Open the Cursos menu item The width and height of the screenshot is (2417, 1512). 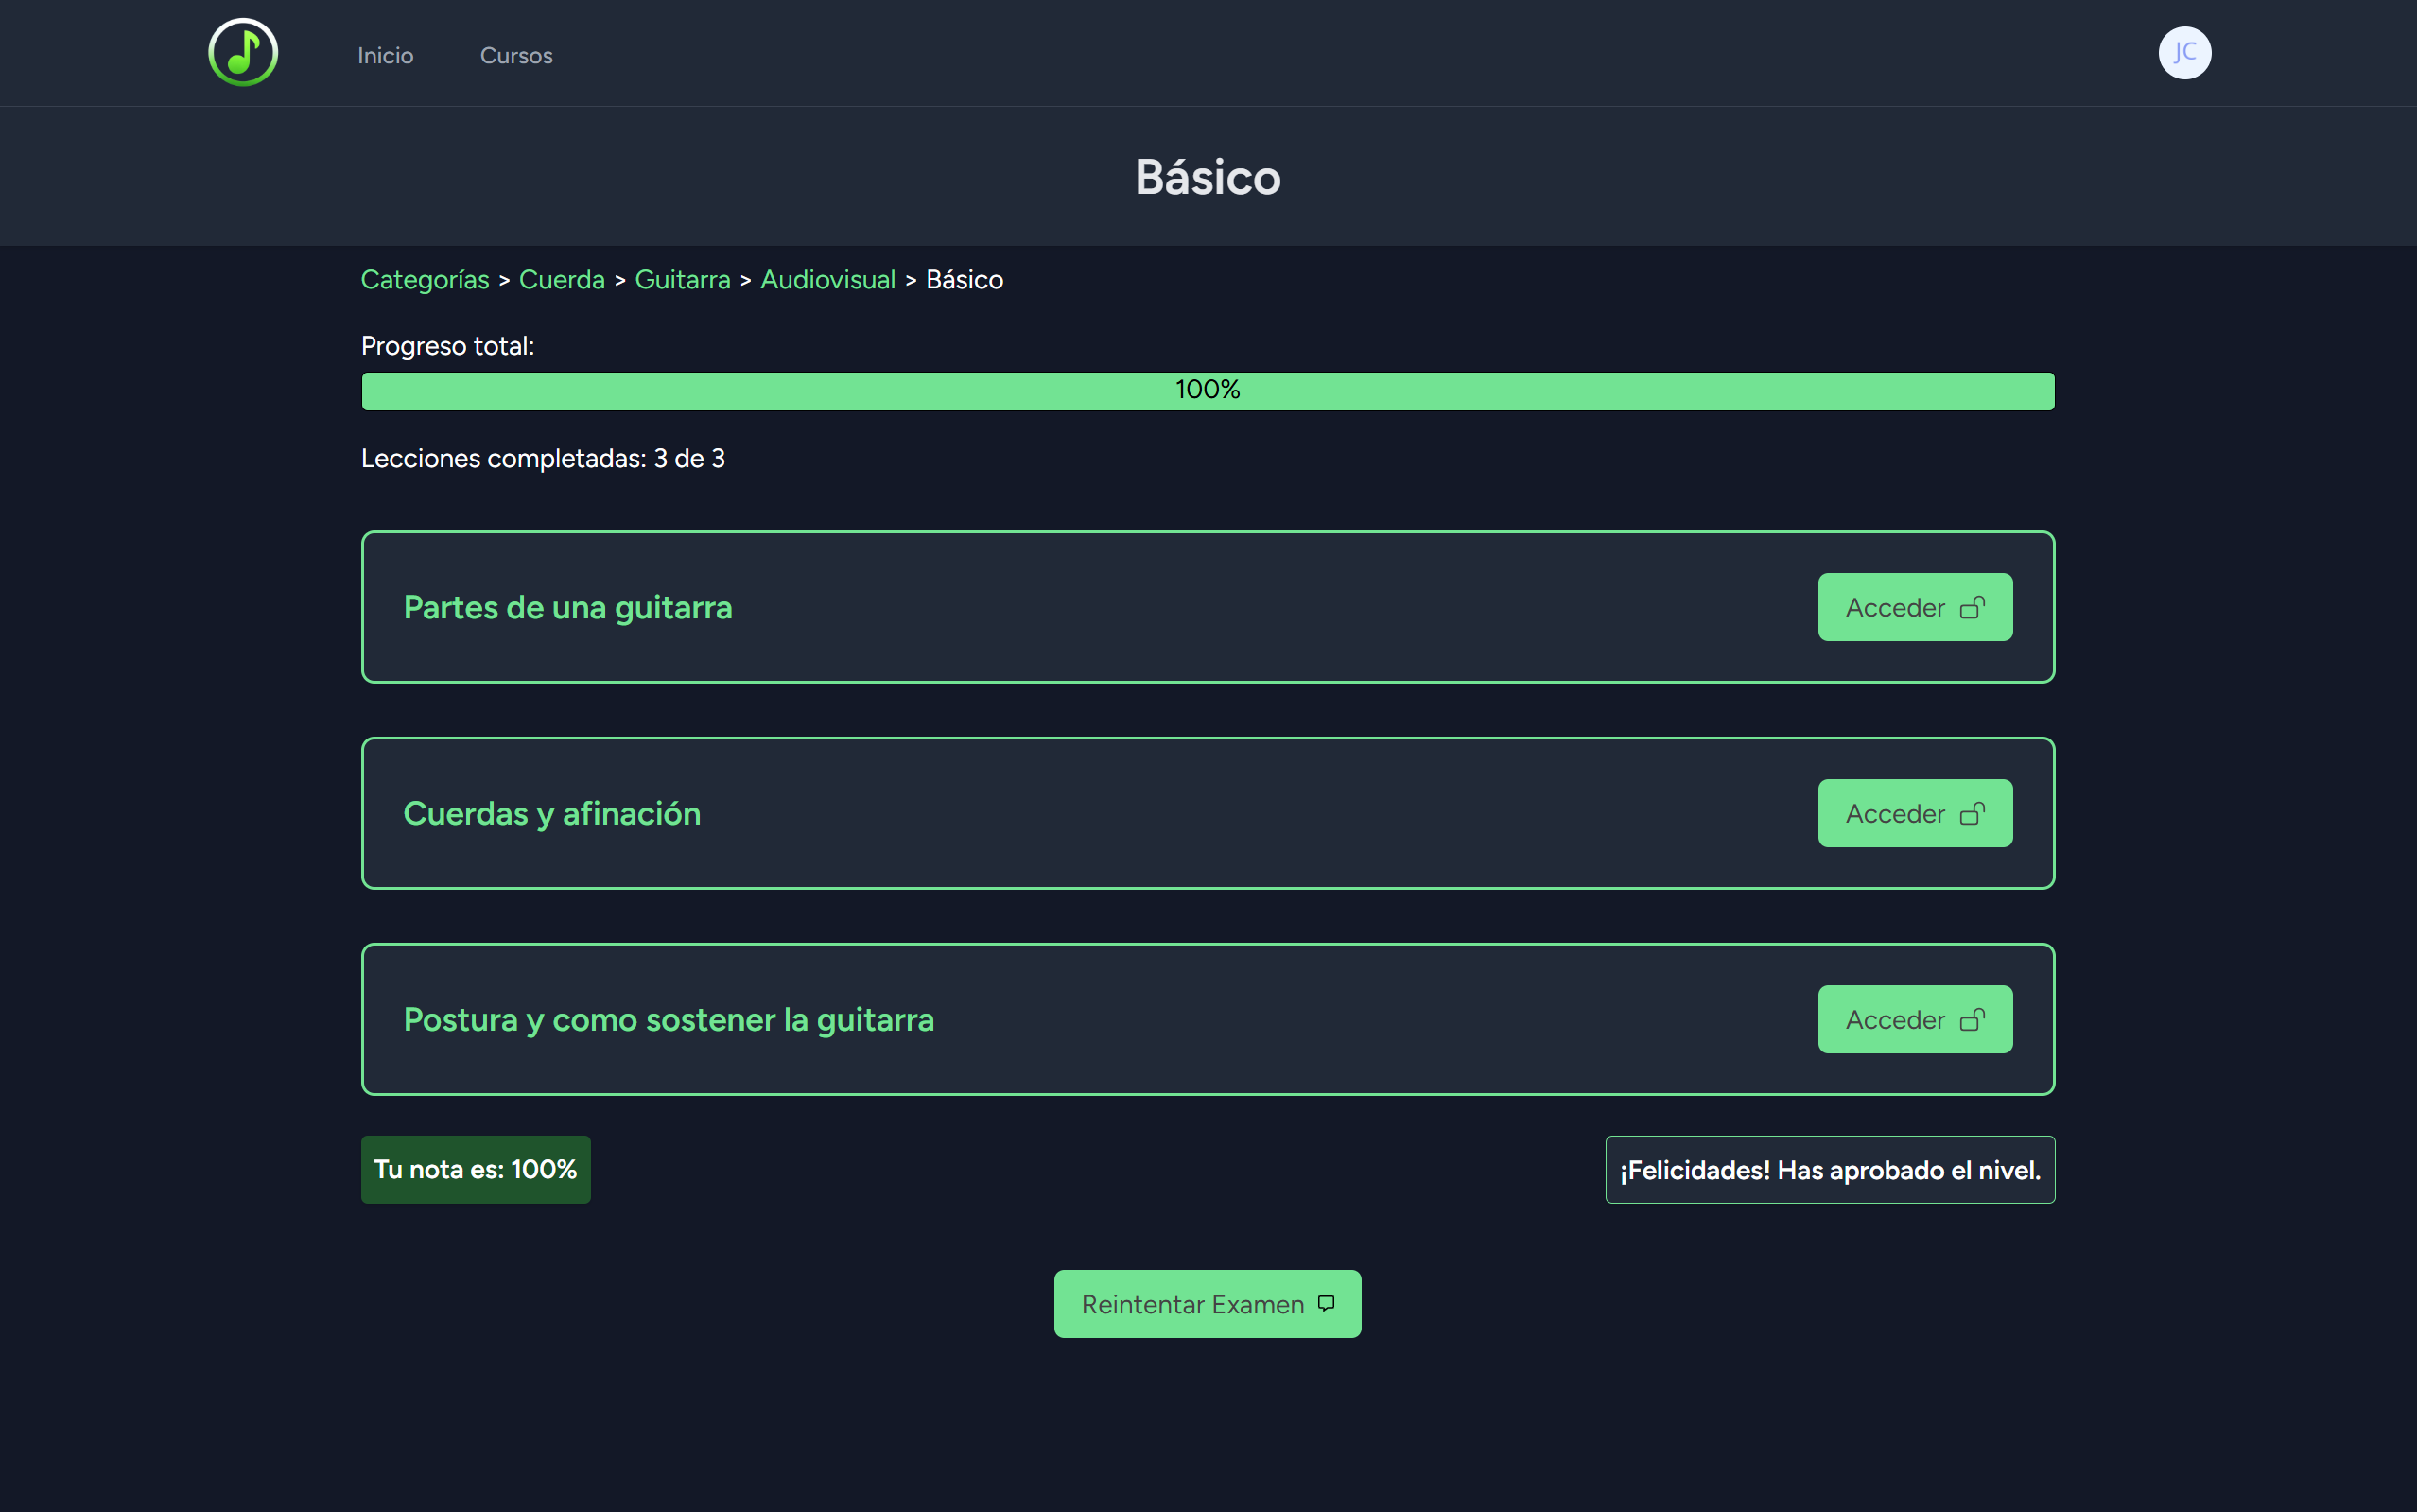coord(516,55)
